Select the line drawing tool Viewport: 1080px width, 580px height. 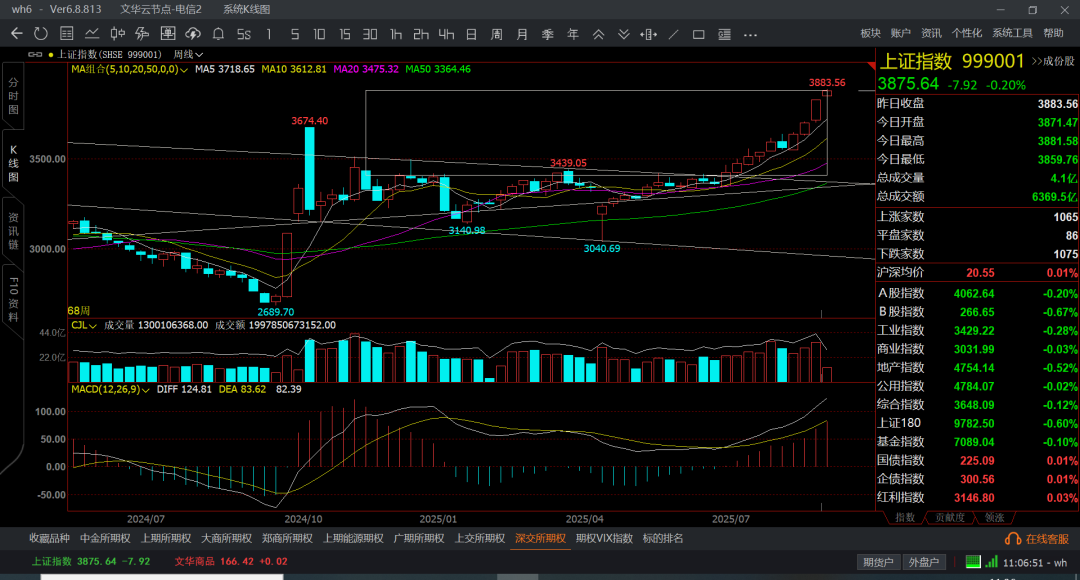click(x=674, y=34)
